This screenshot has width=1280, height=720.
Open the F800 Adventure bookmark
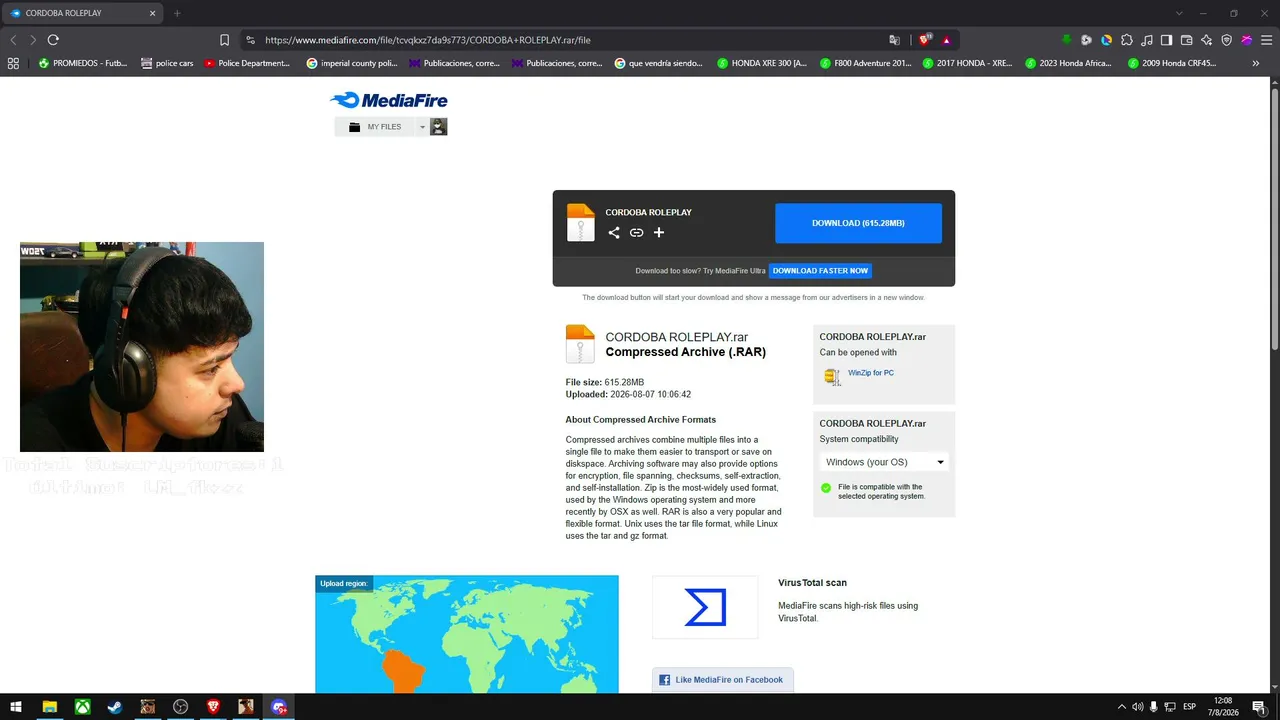pyautogui.click(x=865, y=63)
